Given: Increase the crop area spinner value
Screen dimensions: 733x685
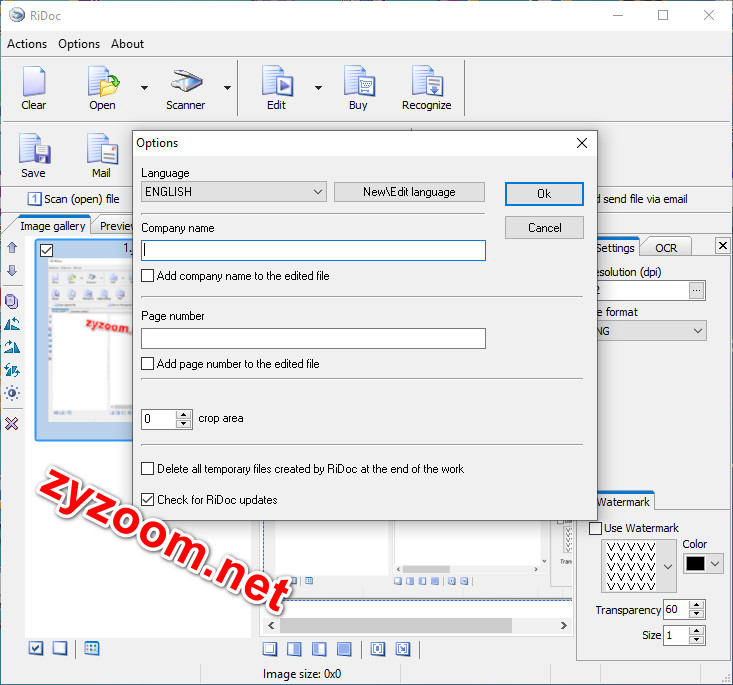Looking at the screenshot, I should pos(184,415).
